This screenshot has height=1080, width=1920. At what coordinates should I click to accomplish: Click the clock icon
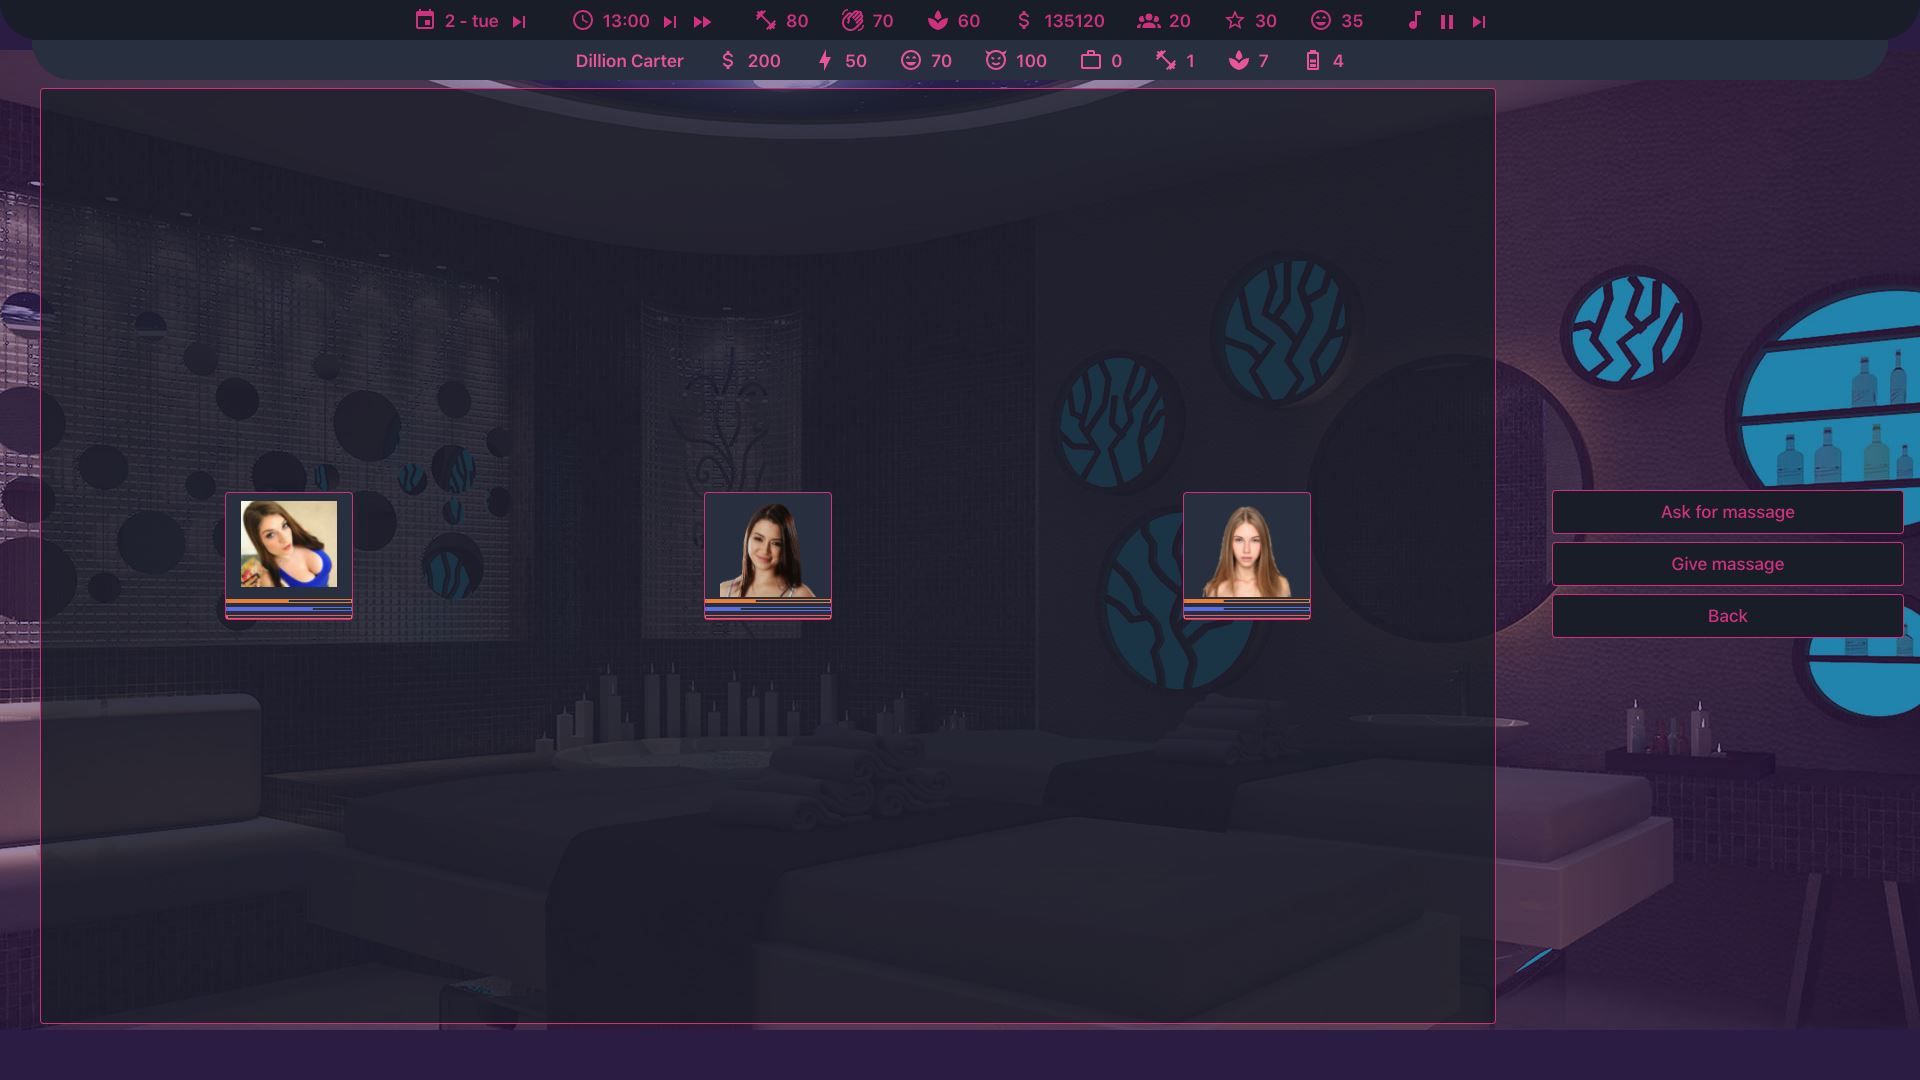[x=583, y=20]
